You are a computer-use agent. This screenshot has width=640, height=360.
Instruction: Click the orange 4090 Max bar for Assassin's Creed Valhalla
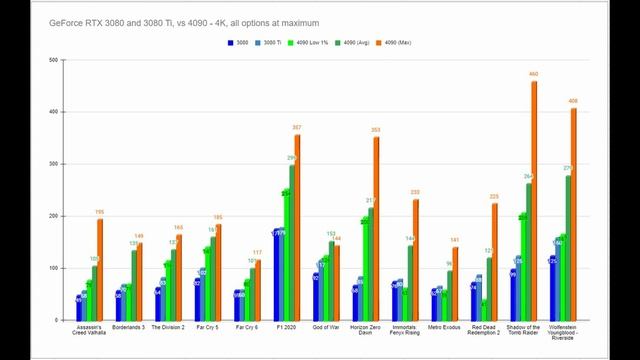(100, 270)
